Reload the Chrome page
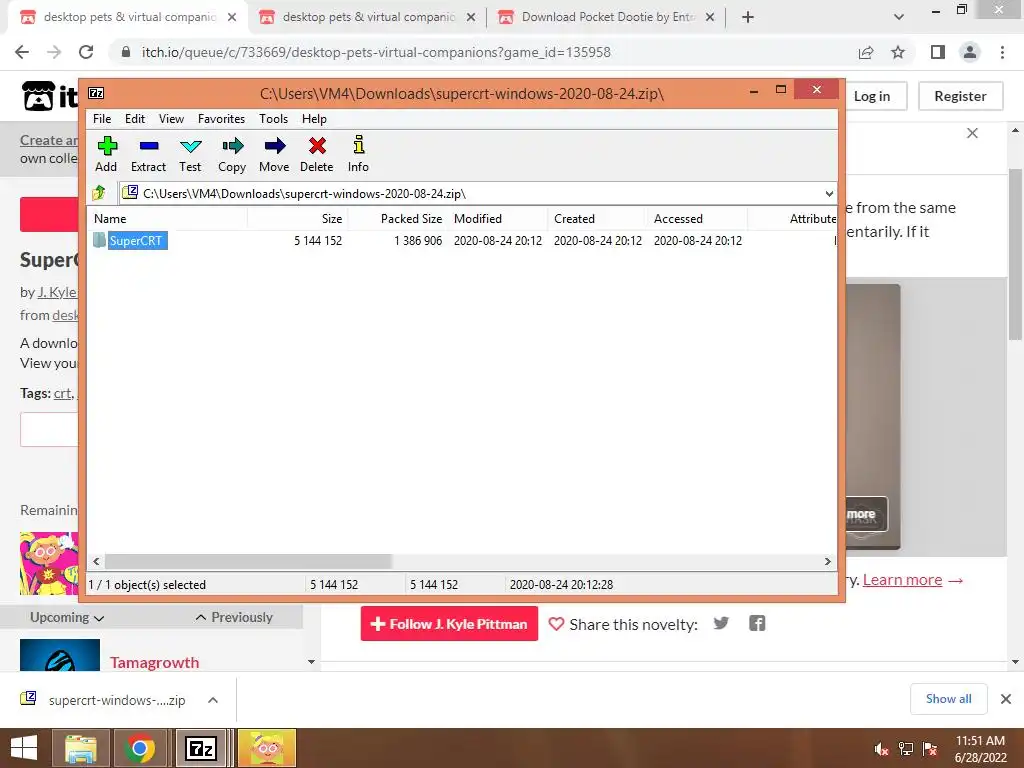Viewport: 1024px width, 768px height. (x=86, y=52)
